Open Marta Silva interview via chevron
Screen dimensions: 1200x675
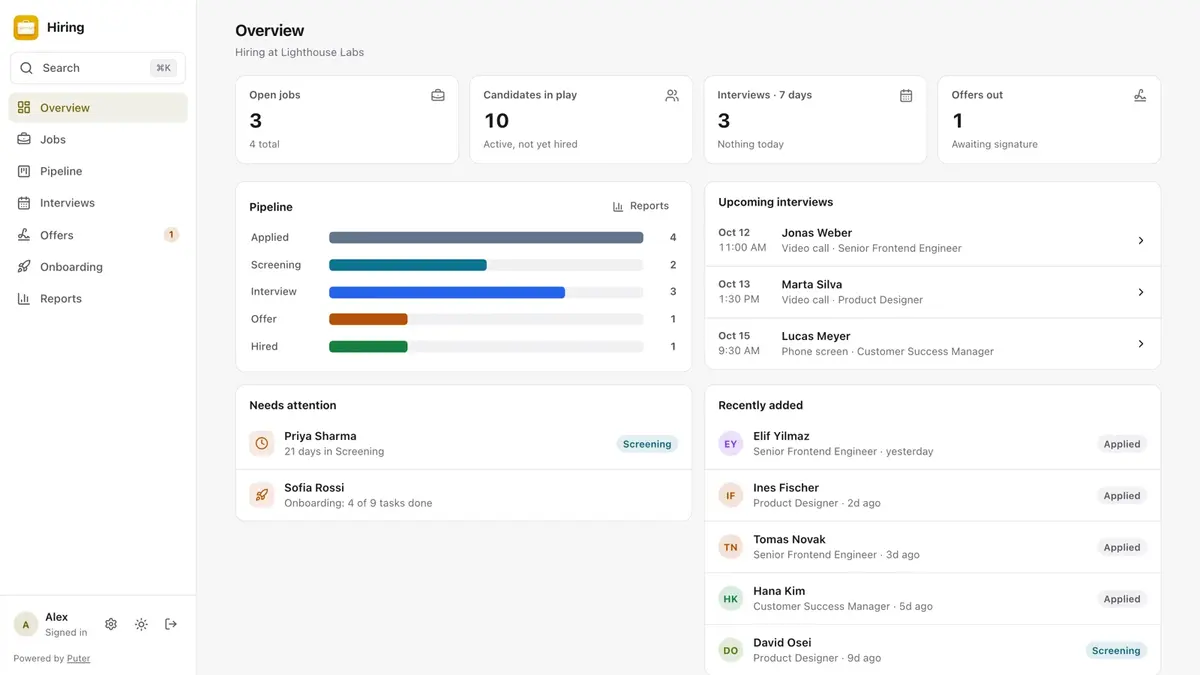coord(1141,292)
